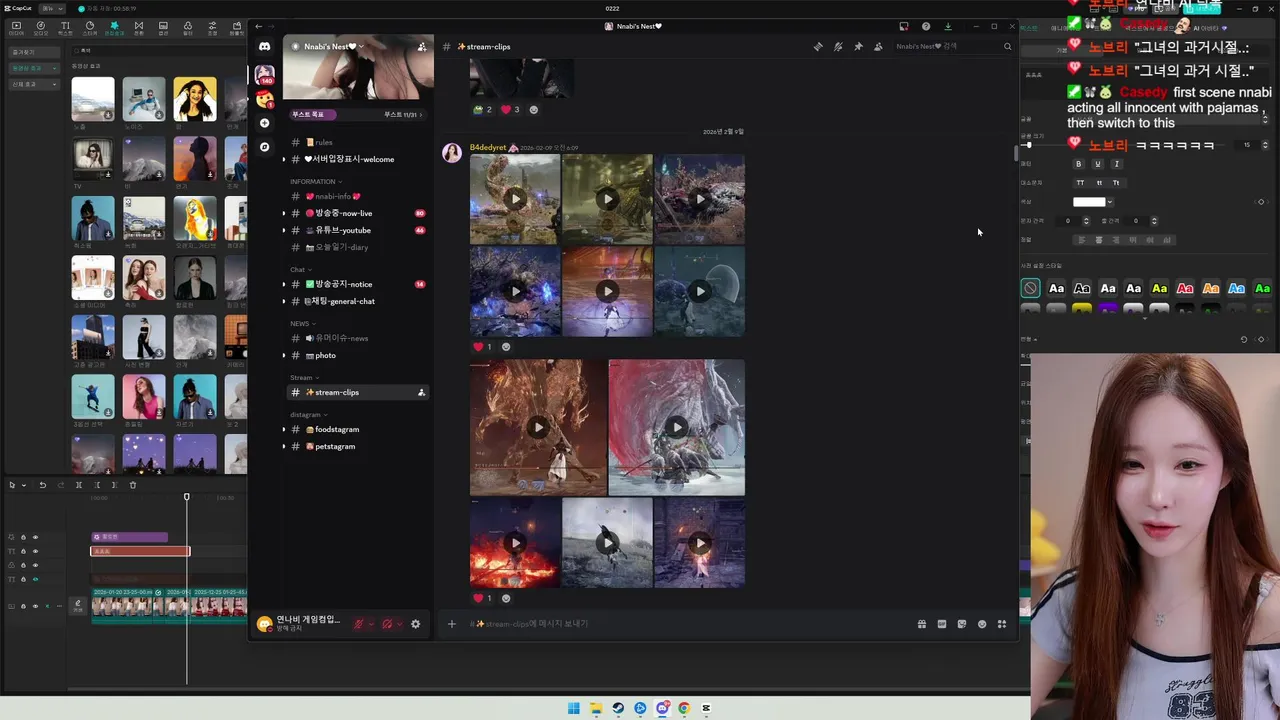The image size is (1280, 720).
Task: Open the sticker picker in message bar
Action: click(961, 624)
